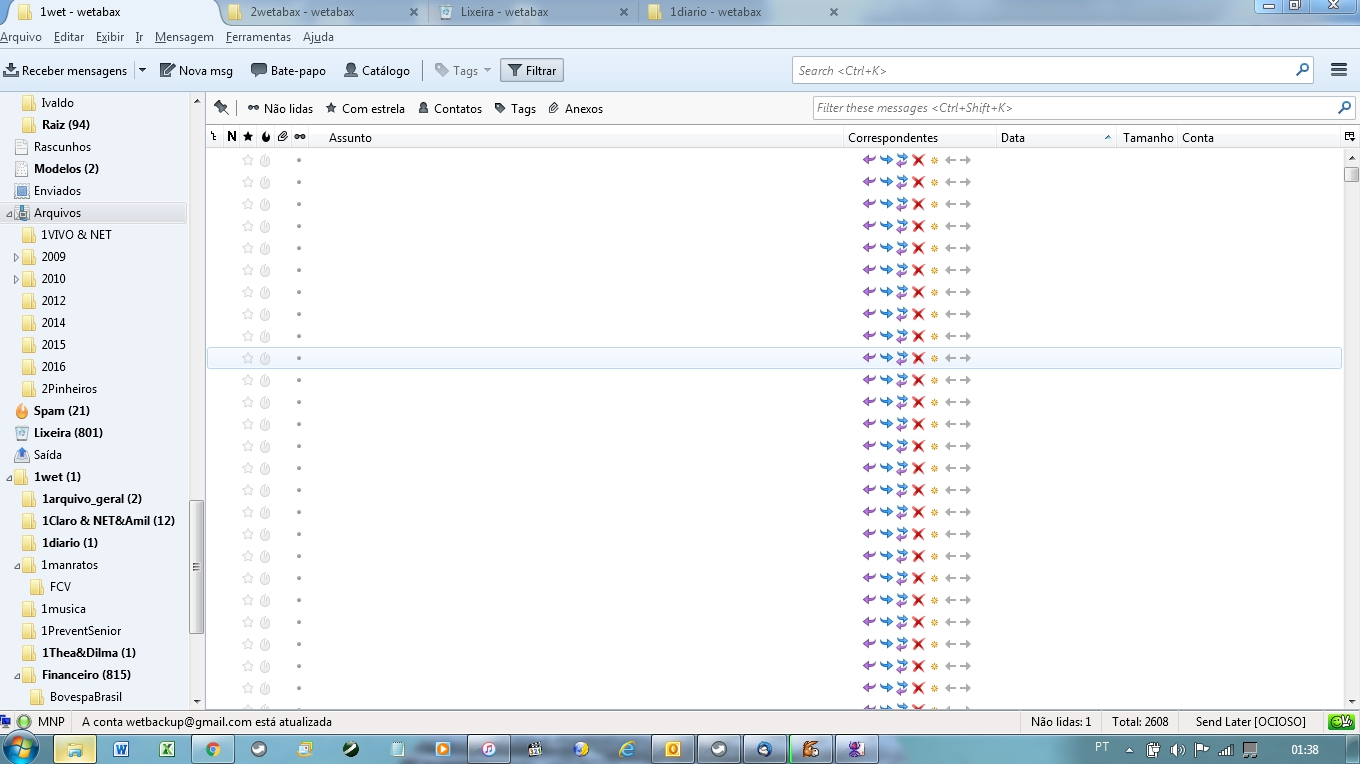Expand the 2009 folder in the tree
Image resolution: width=1360 pixels, height=764 pixels.
click(x=16, y=257)
